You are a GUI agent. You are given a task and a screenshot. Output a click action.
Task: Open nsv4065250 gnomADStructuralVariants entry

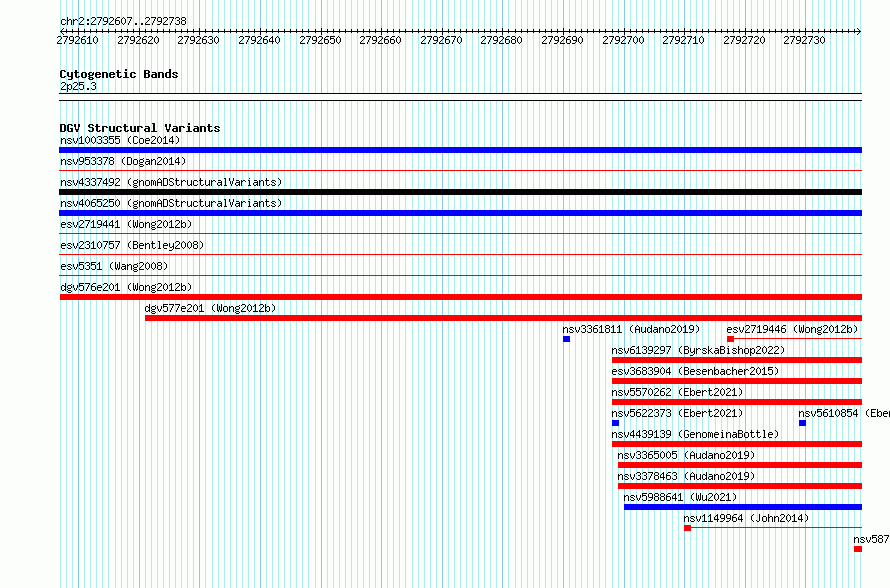(x=171, y=203)
